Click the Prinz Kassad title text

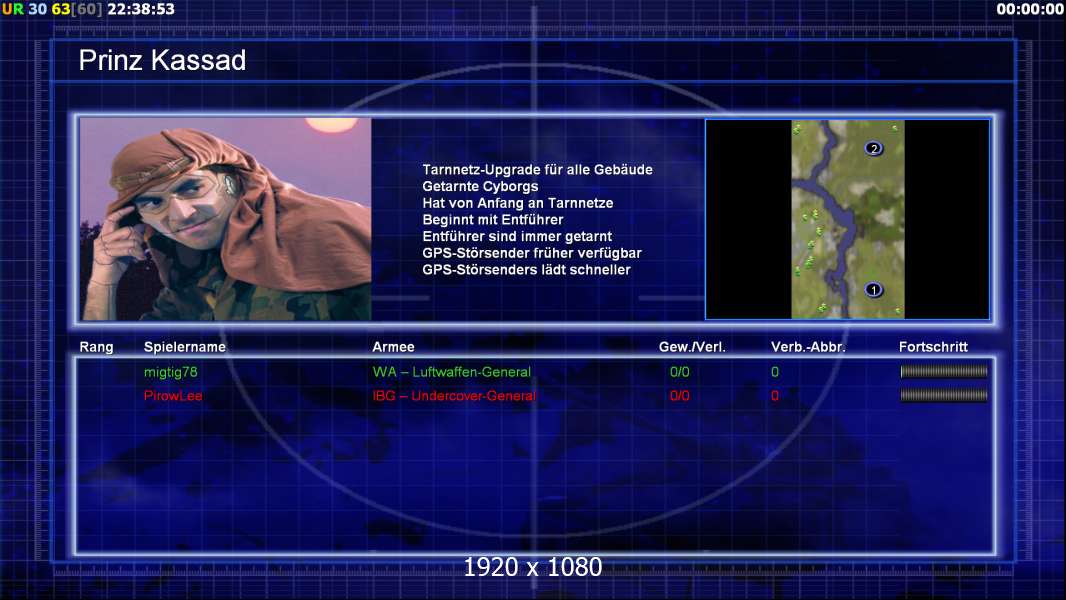coord(162,60)
